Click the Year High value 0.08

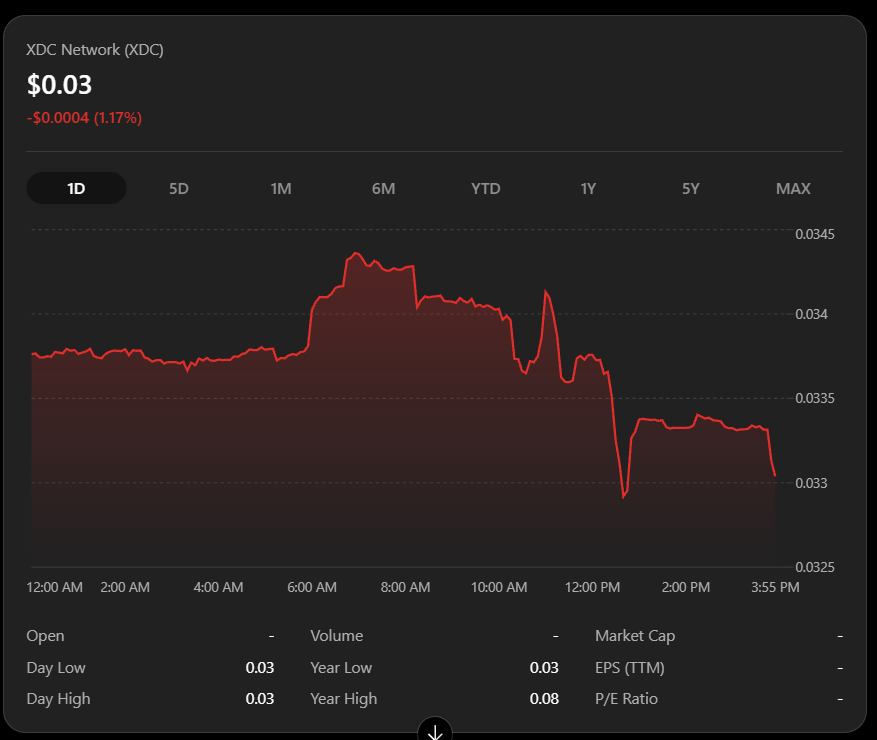point(544,699)
